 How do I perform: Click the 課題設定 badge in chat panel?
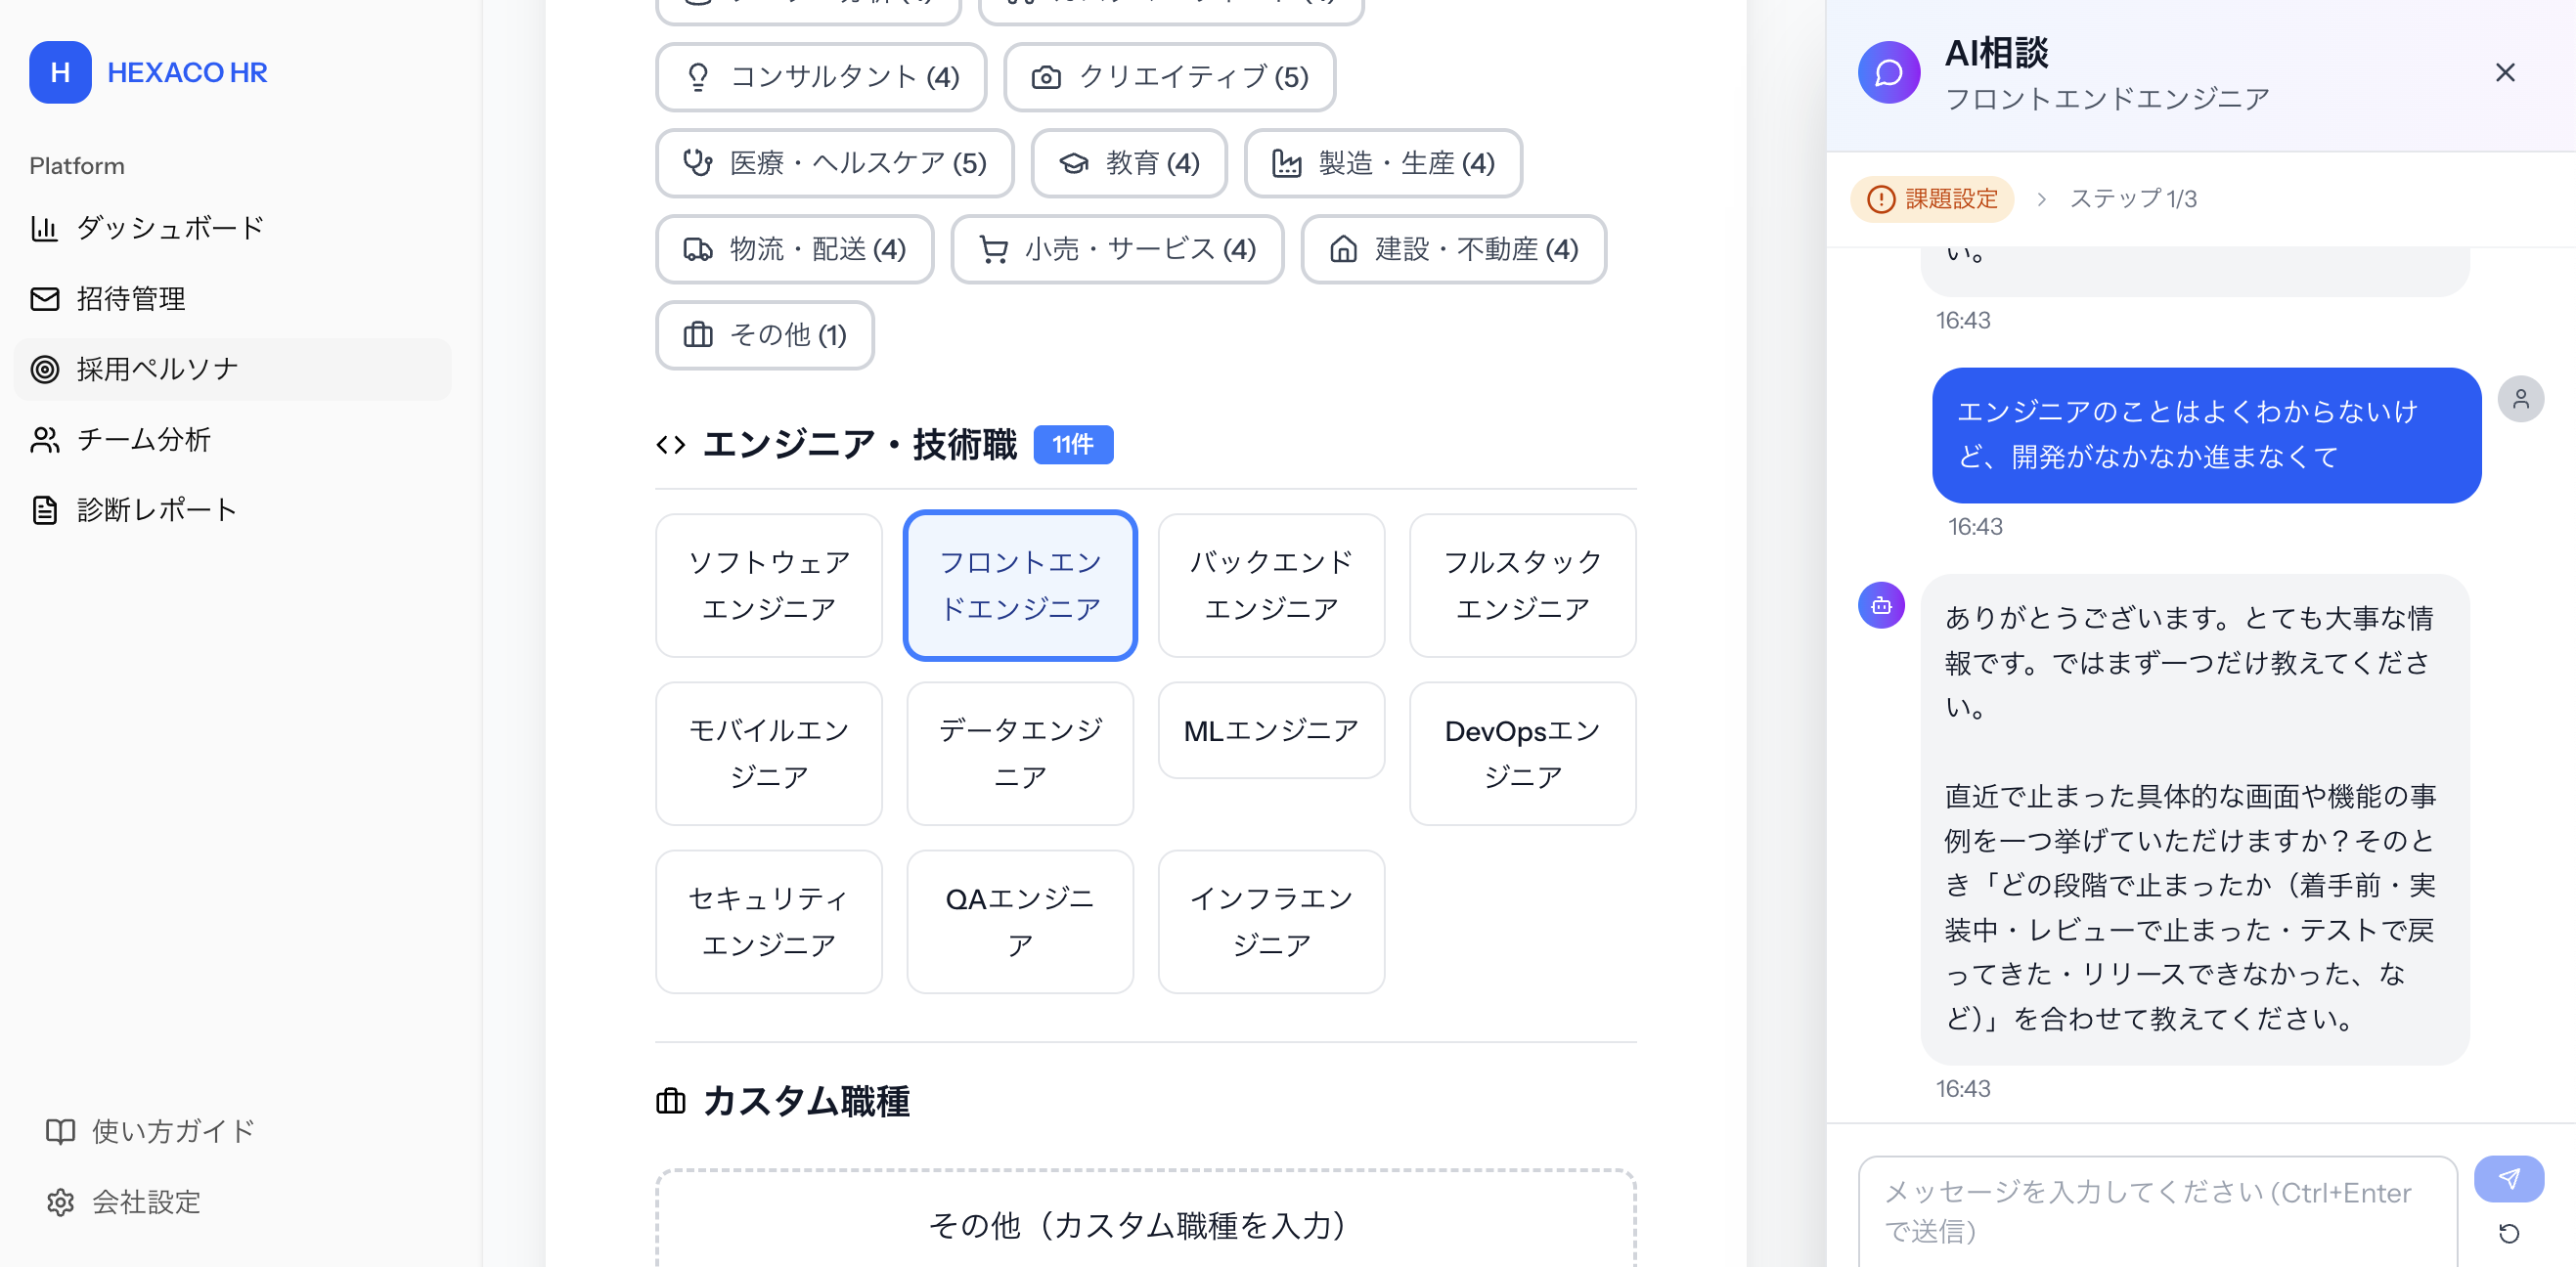(1931, 199)
